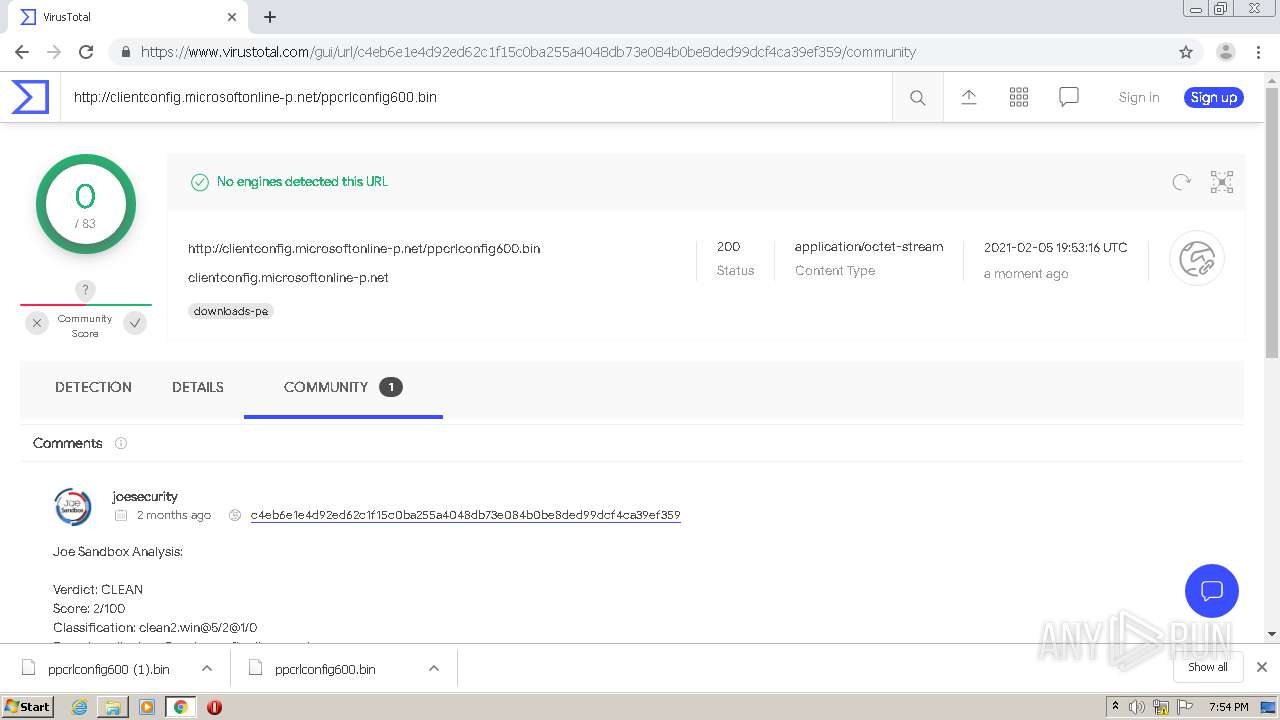Open the file explorer taskbar icon
Viewport: 1280px width, 720px height.
click(113, 707)
